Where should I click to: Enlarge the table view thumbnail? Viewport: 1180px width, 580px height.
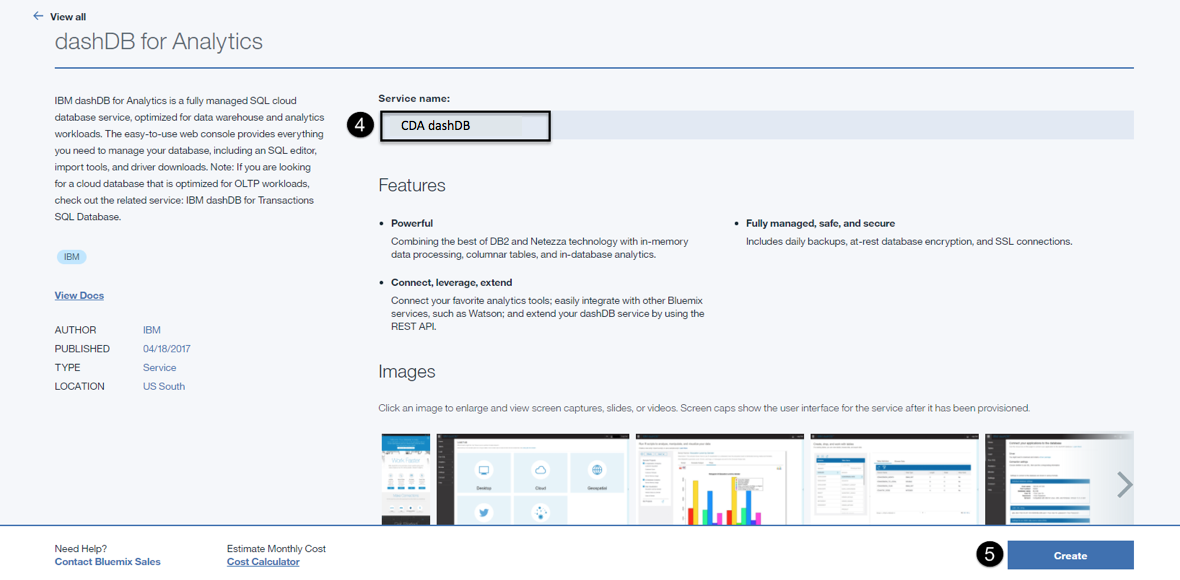tap(894, 478)
